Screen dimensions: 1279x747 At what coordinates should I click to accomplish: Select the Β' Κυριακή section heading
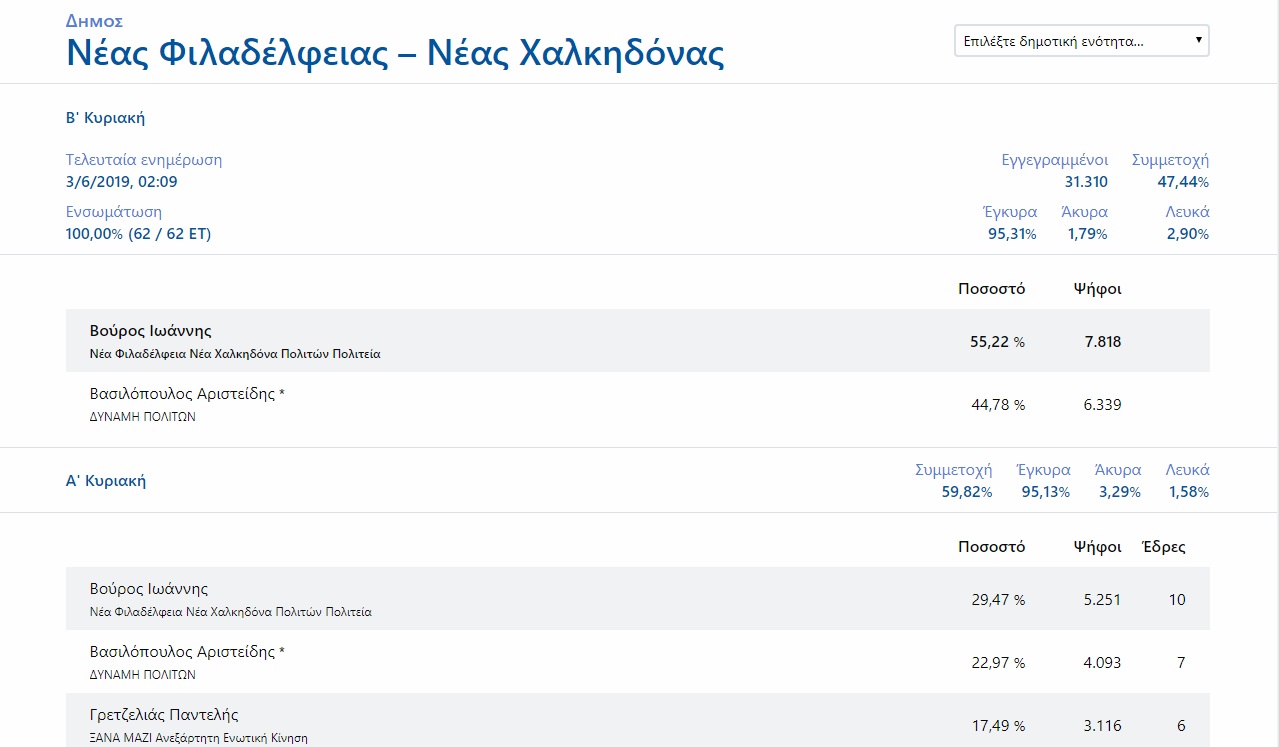[105, 118]
